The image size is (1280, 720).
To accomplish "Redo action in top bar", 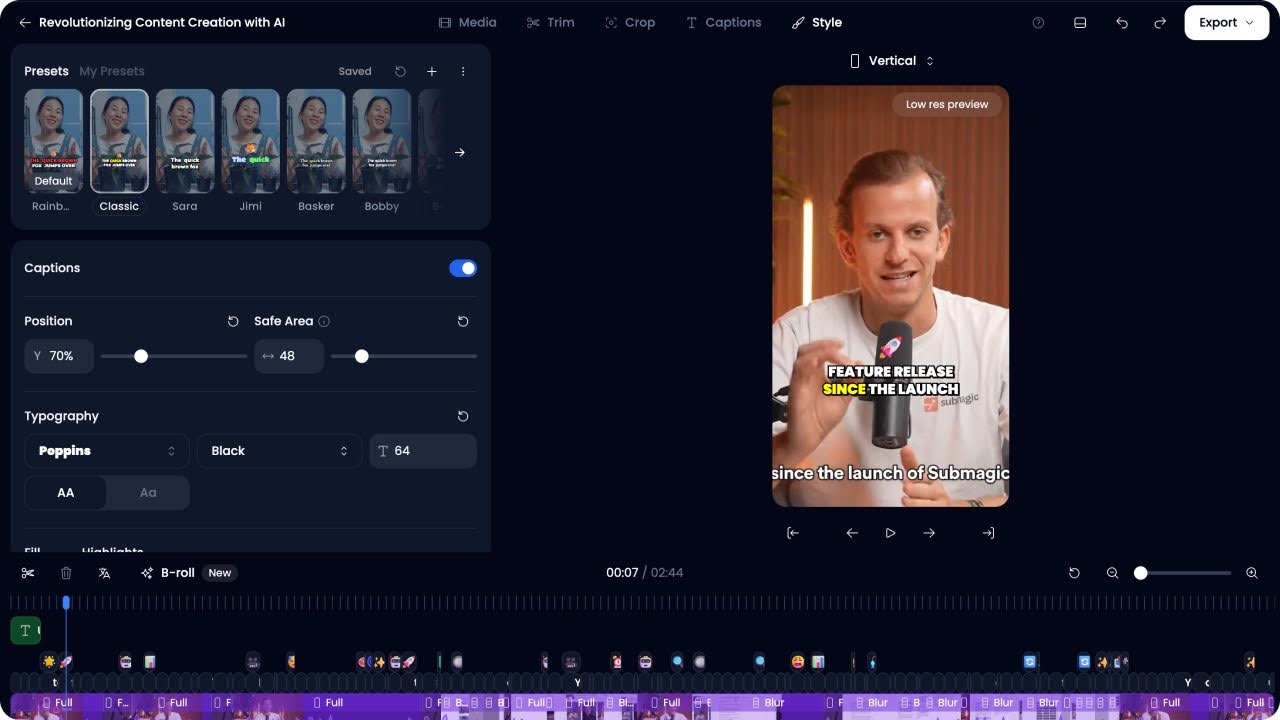I will pos(1160,23).
